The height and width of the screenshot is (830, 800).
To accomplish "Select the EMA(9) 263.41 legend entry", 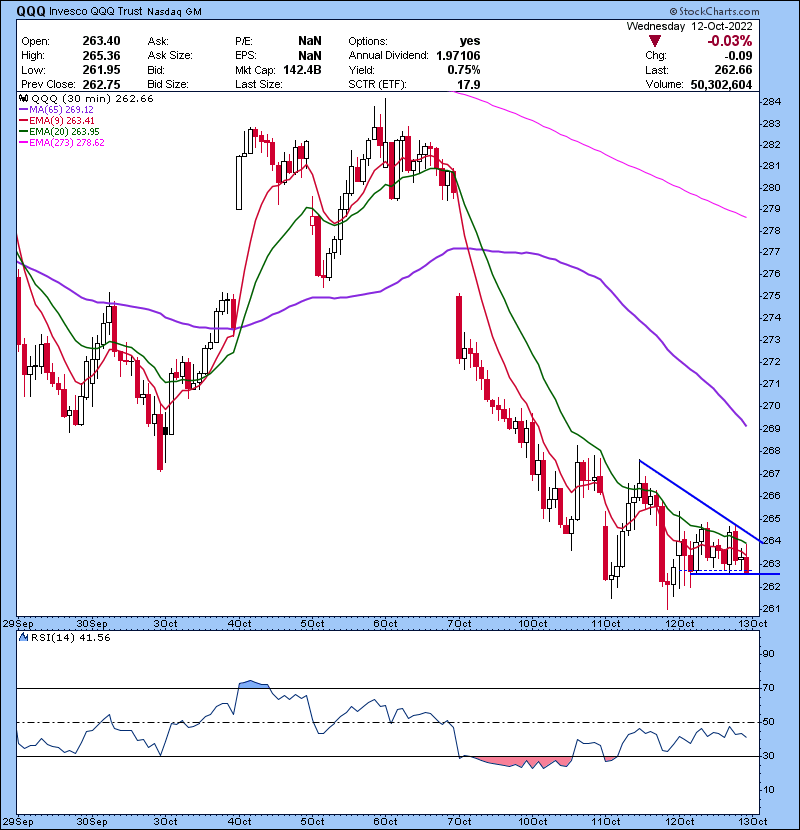I will [56, 121].
